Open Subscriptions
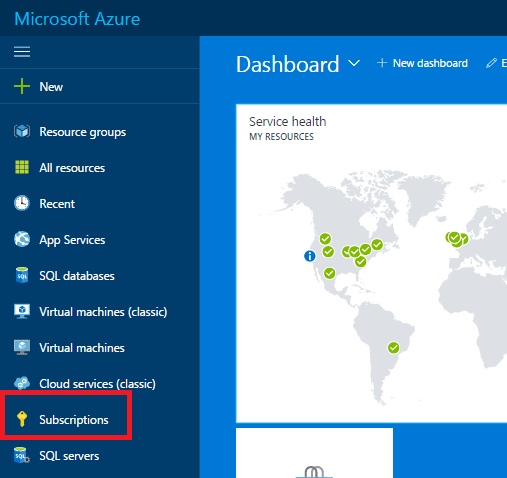Viewport: 507px width, 478px height. tap(74, 420)
